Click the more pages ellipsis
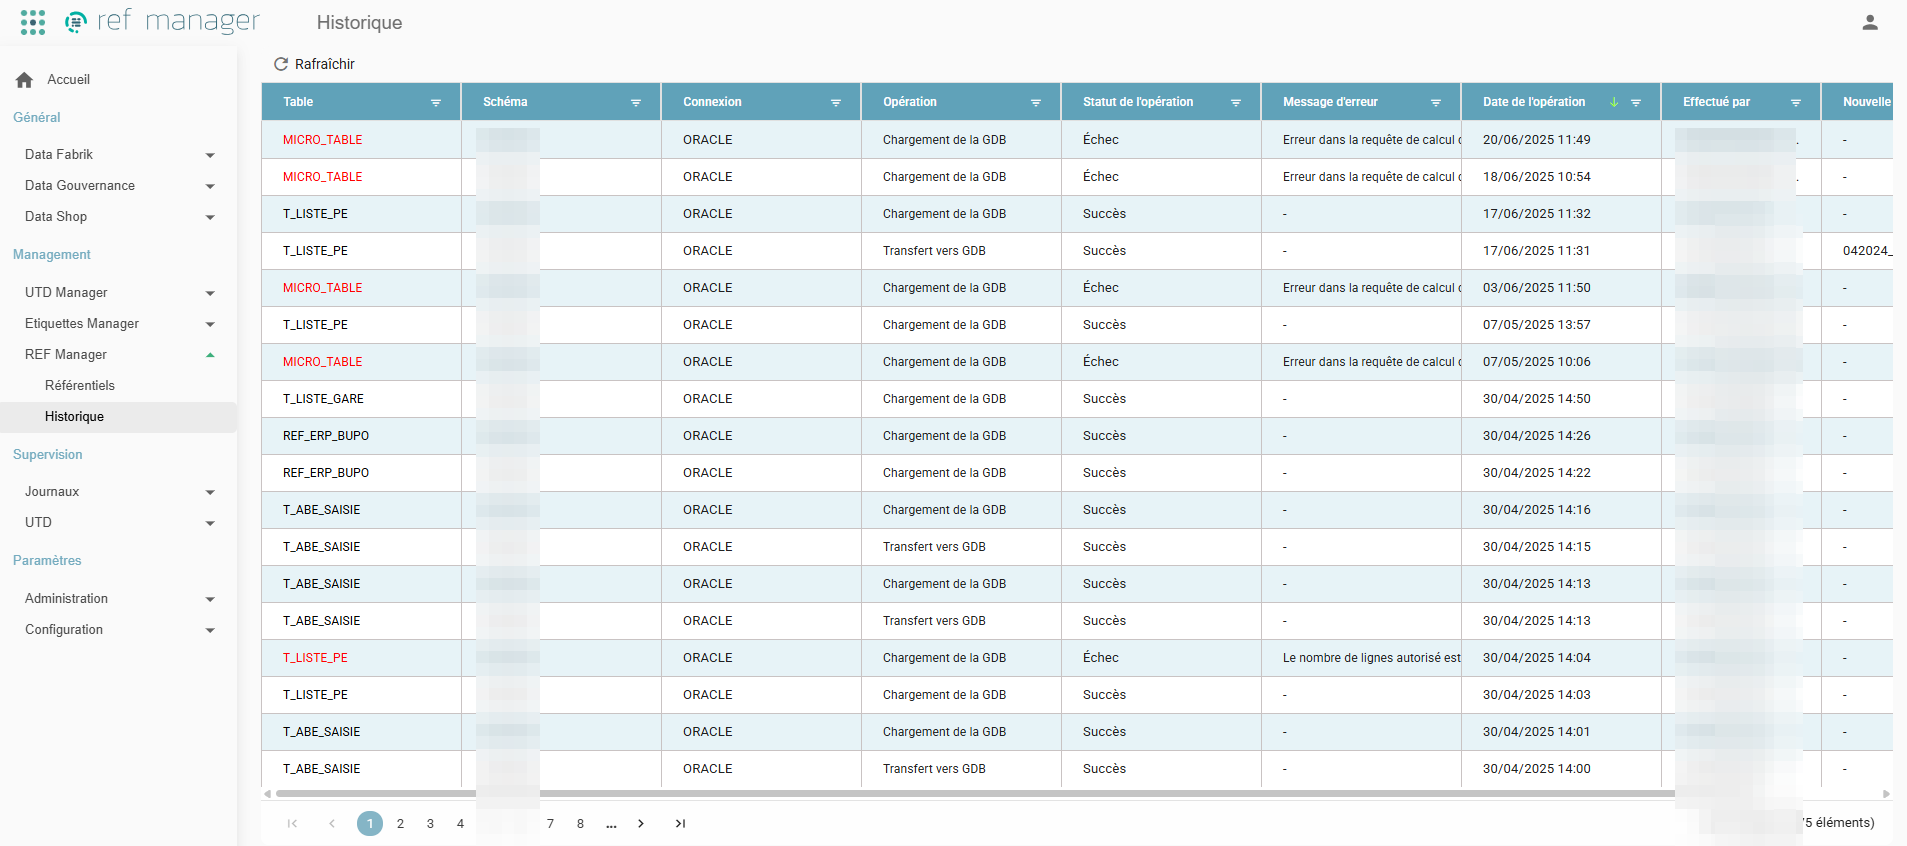Image resolution: width=1907 pixels, height=846 pixels. tap(611, 824)
